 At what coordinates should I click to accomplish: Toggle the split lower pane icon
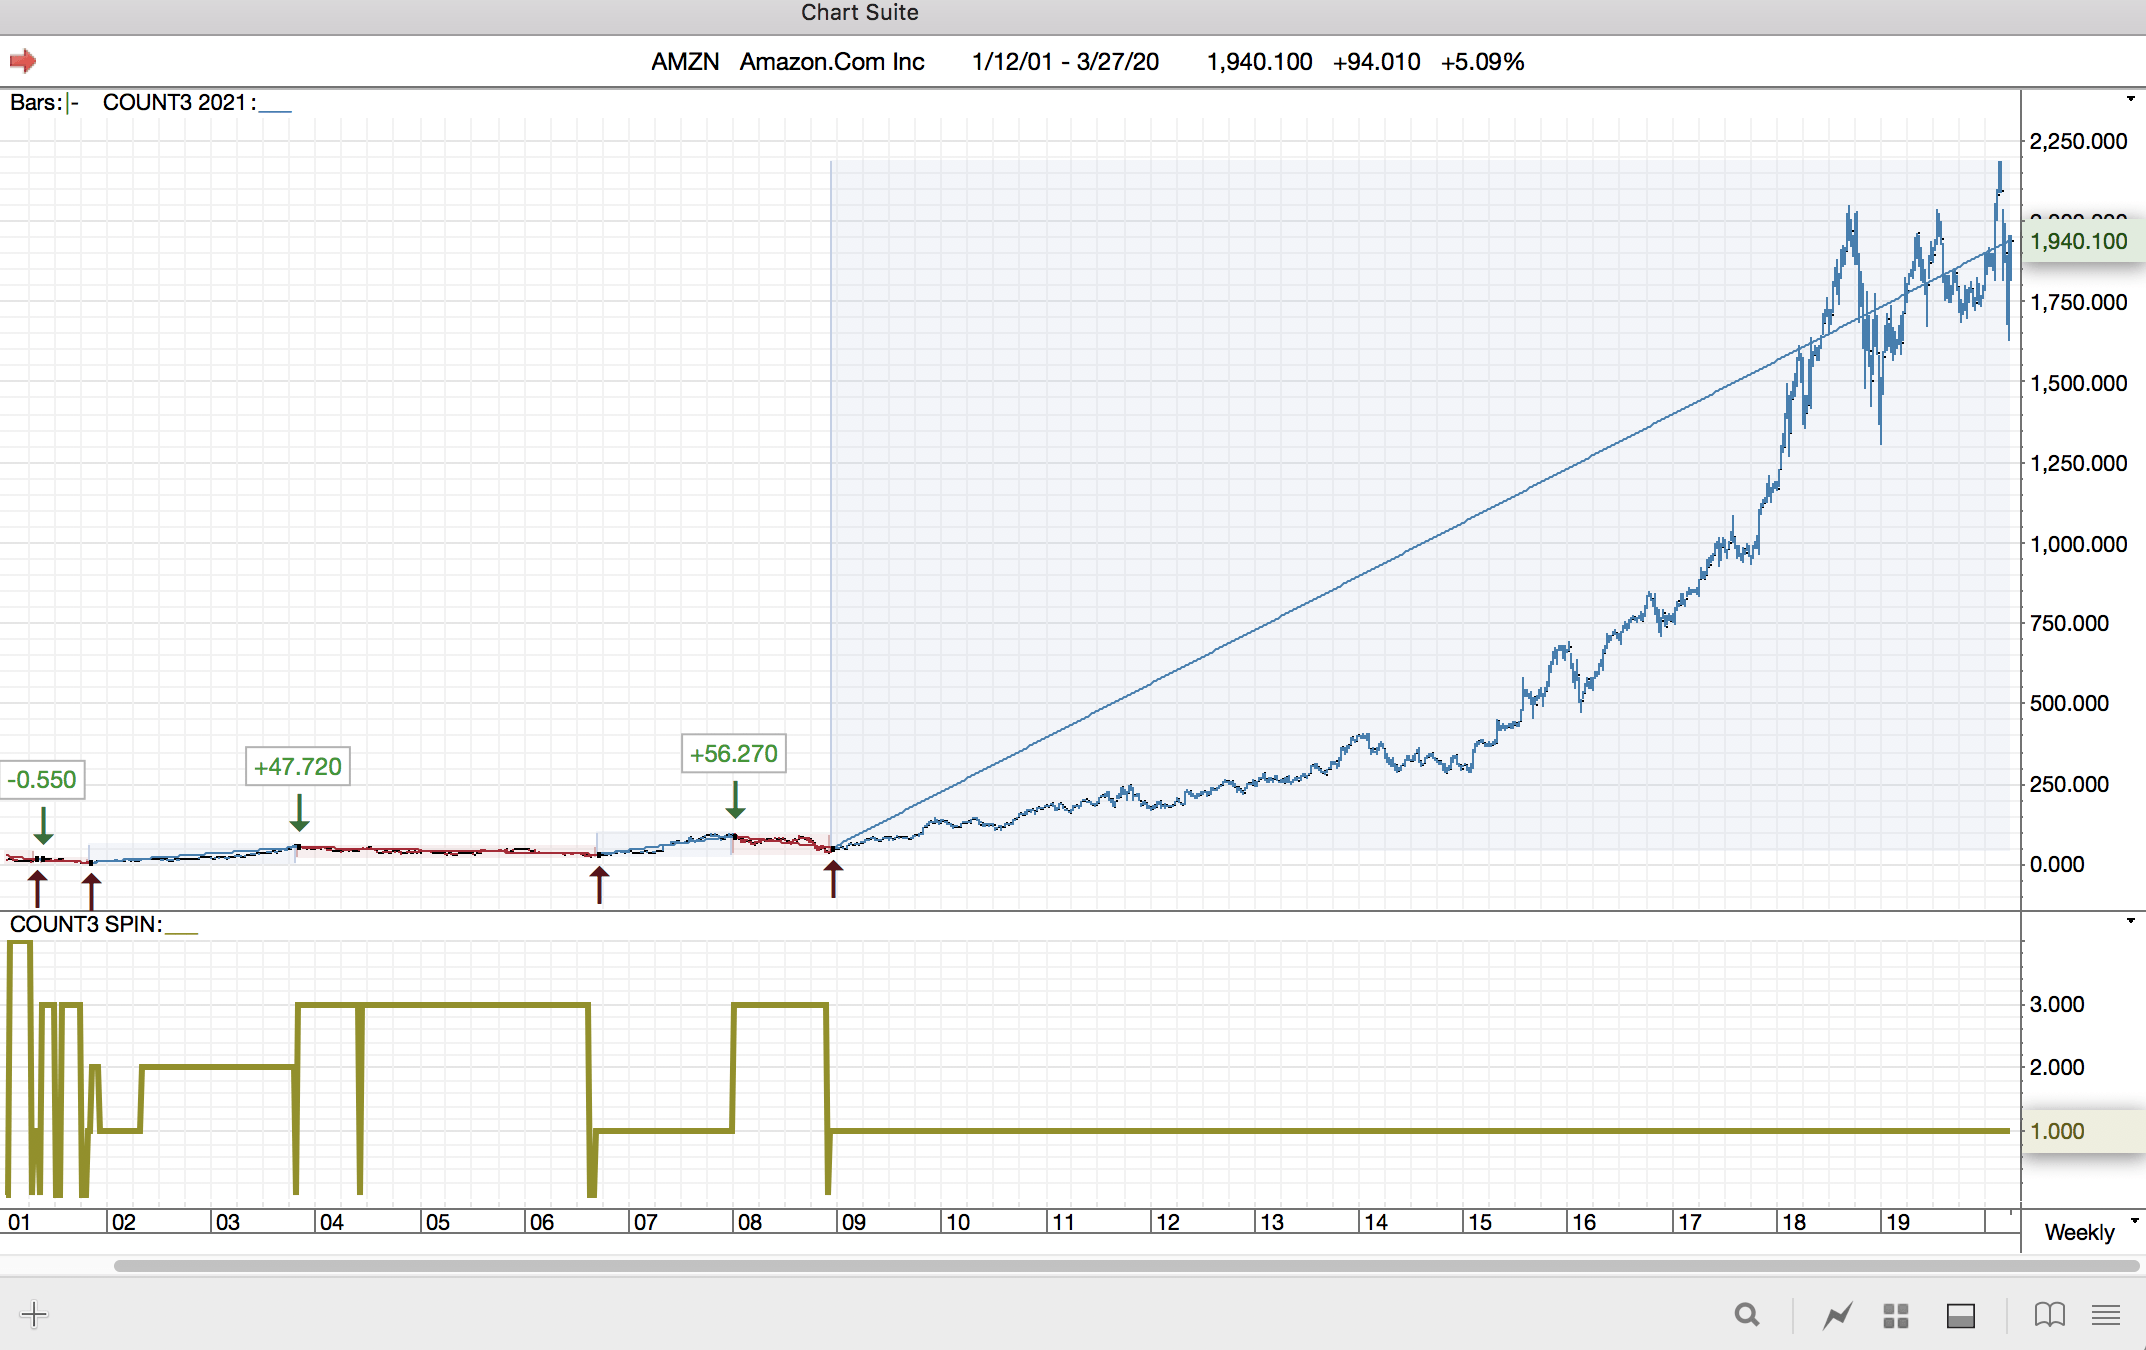click(x=1960, y=1315)
